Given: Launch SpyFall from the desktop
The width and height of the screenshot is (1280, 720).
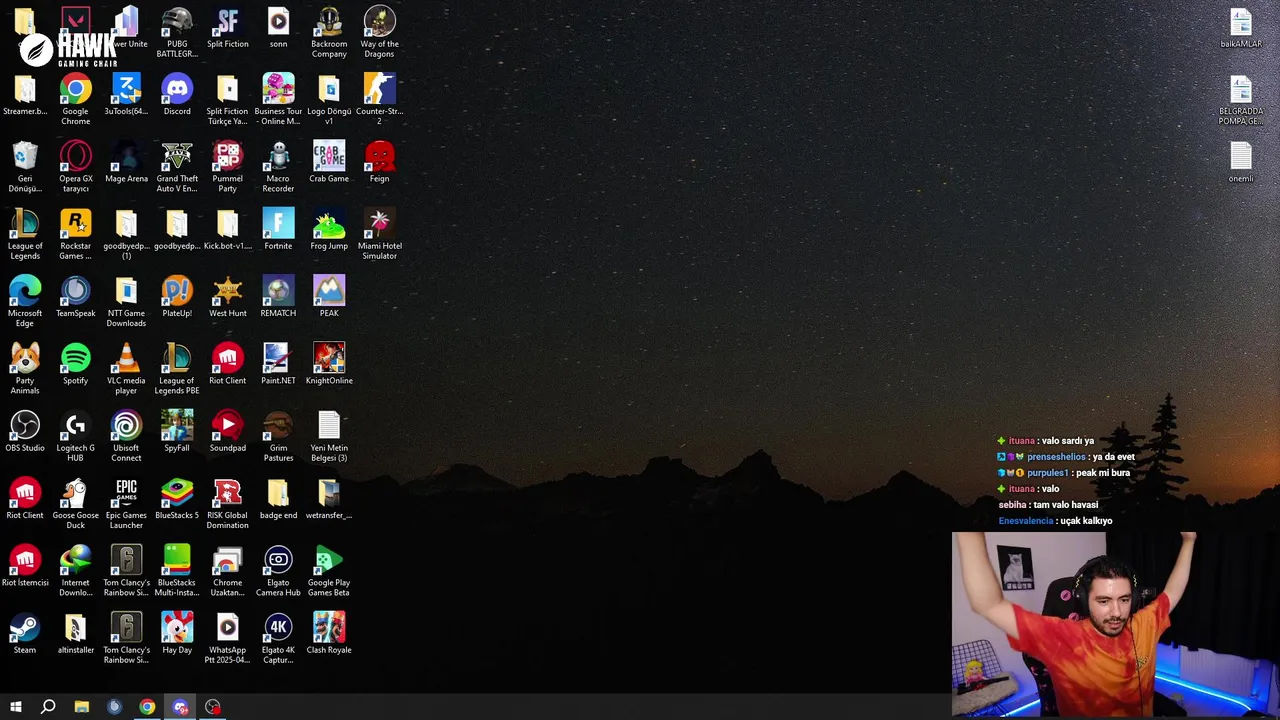Looking at the screenshot, I should 177,426.
